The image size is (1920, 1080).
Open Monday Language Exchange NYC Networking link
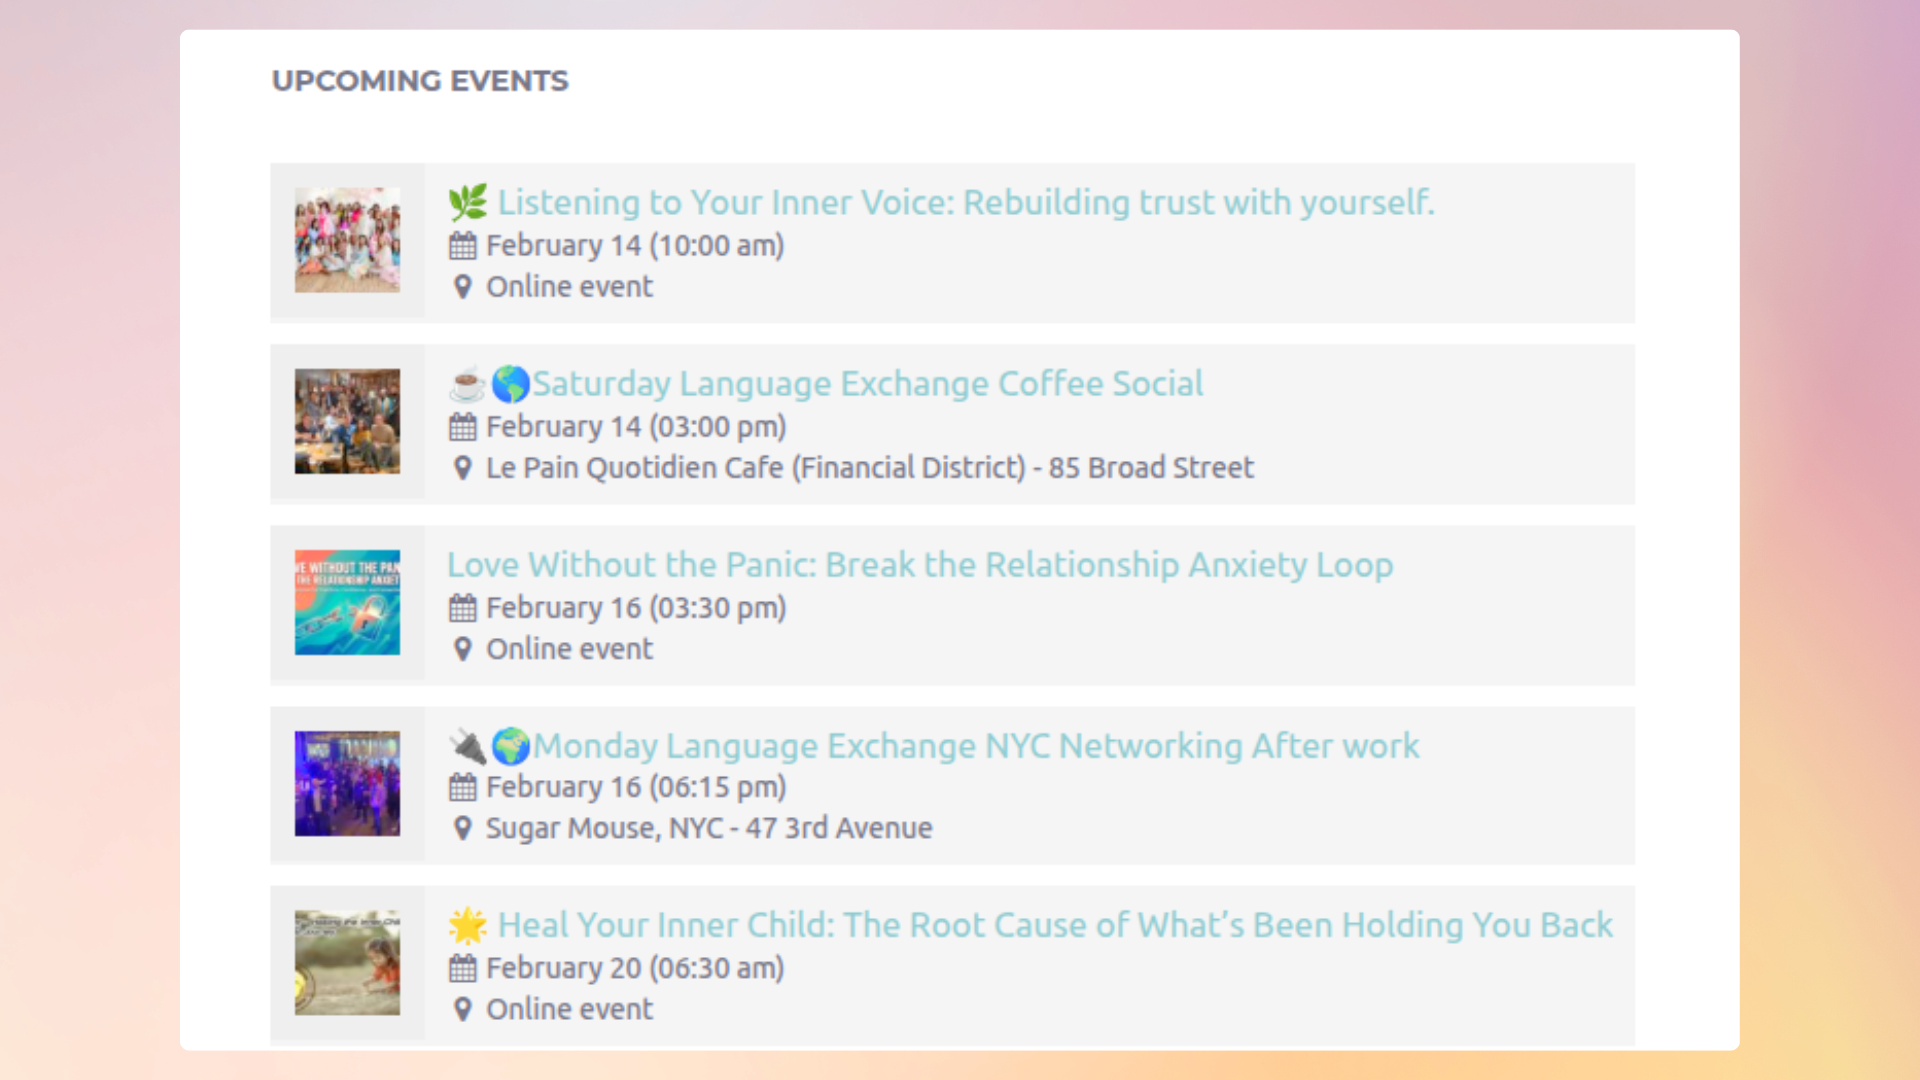pyautogui.click(x=975, y=746)
